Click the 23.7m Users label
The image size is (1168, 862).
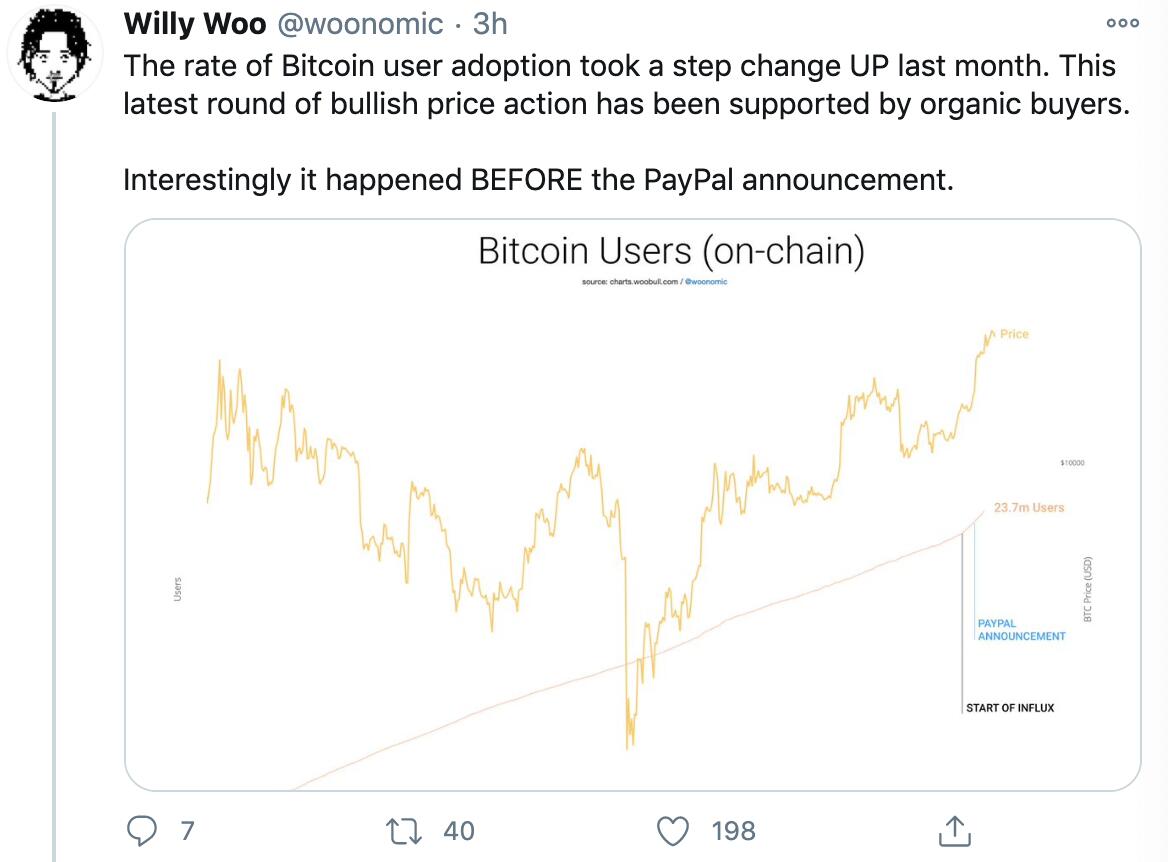coord(1026,508)
